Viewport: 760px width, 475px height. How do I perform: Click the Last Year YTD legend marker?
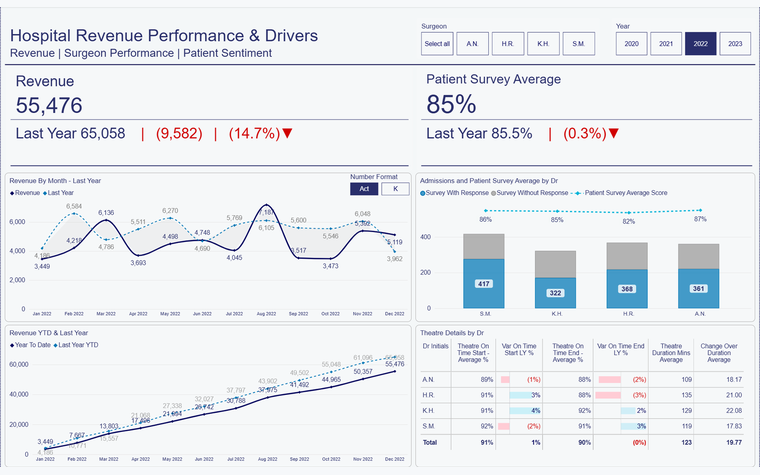tap(55, 345)
